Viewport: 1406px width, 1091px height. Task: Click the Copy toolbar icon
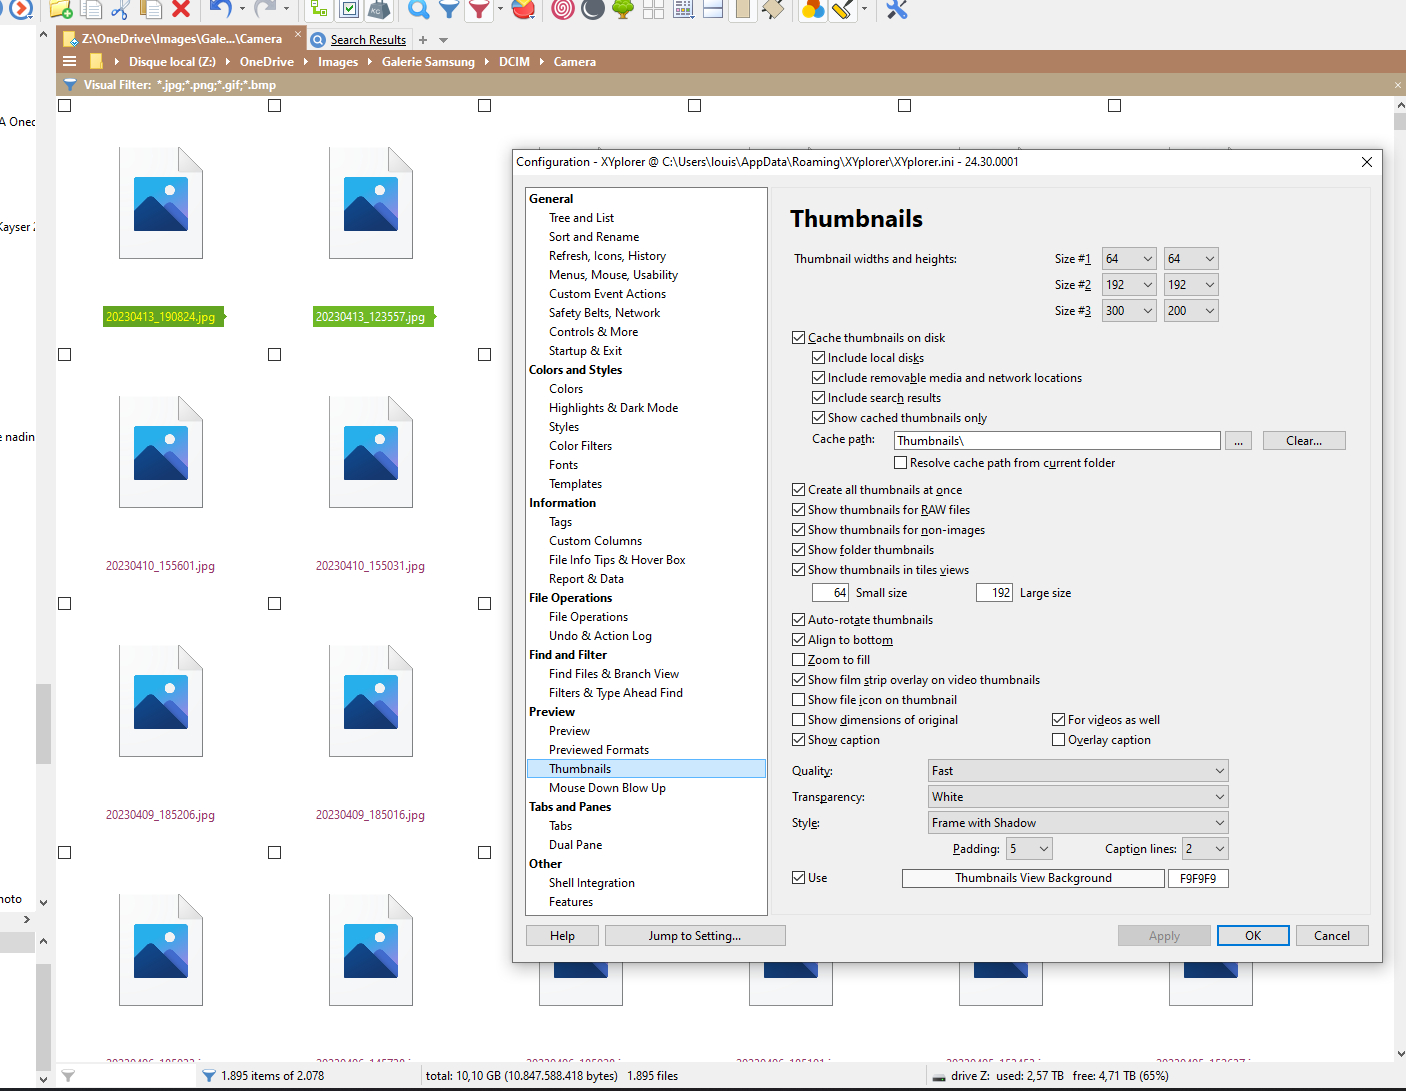click(x=91, y=9)
